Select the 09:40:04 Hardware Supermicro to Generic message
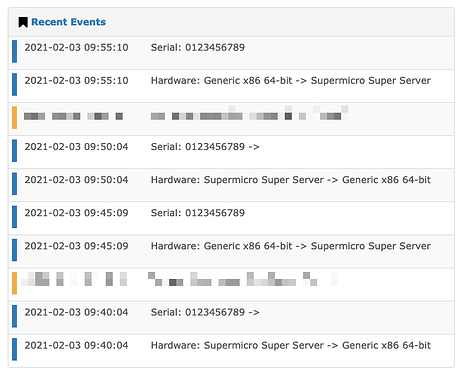This screenshot has width=461, height=374. tap(291, 346)
